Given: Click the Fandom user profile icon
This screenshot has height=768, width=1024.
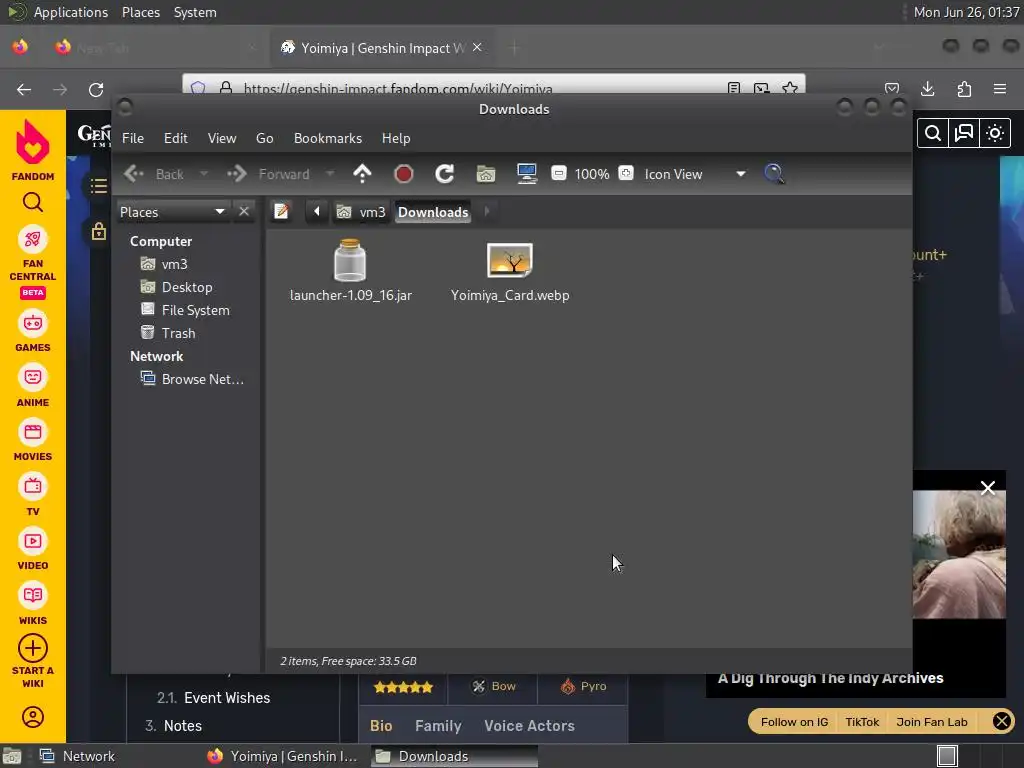Looking at the screenshot, I should pos(33,717).
